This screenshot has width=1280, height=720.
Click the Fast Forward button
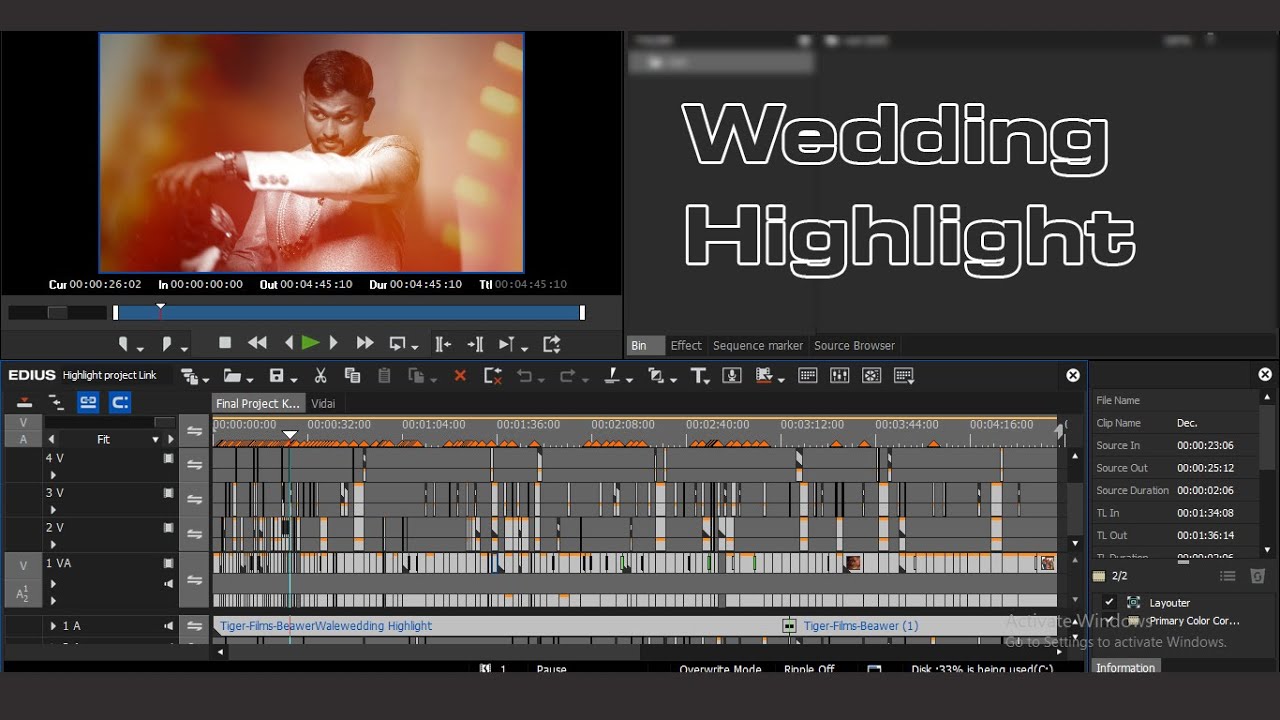[365, 343]
